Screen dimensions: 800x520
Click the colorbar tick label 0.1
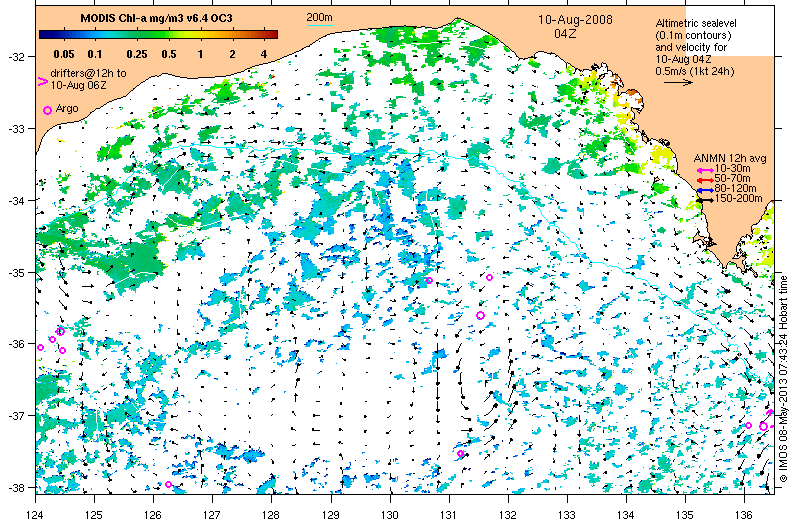click(x=95, y=54)
